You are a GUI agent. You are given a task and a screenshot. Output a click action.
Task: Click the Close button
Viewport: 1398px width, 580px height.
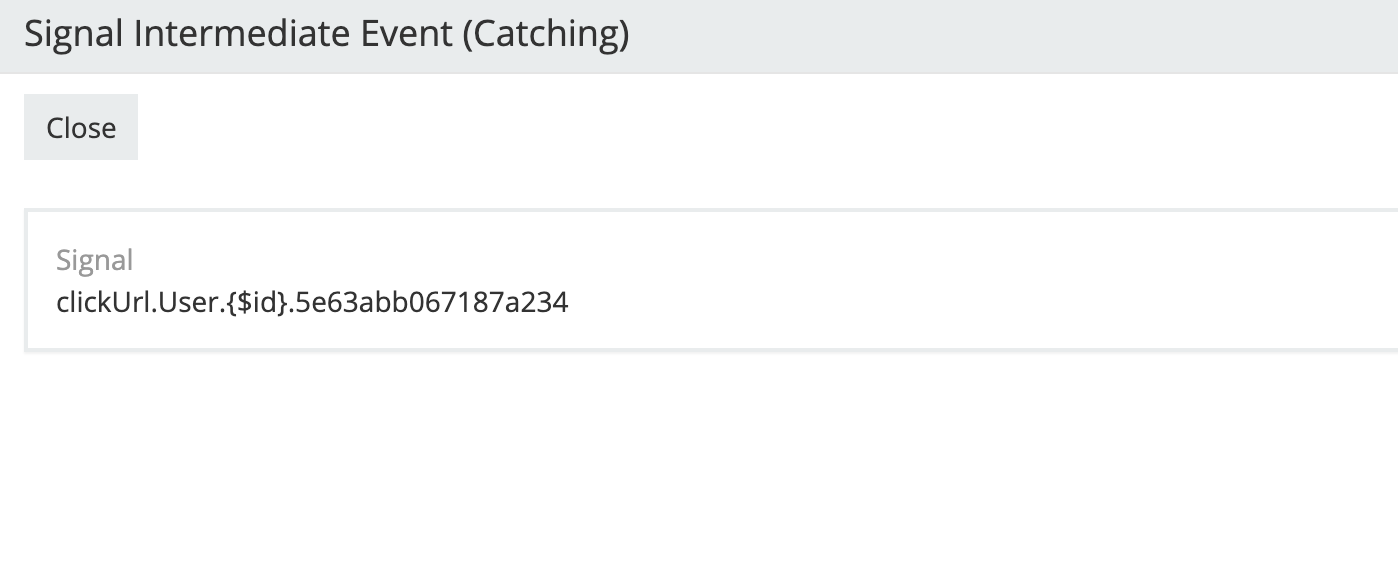[81, 128]
